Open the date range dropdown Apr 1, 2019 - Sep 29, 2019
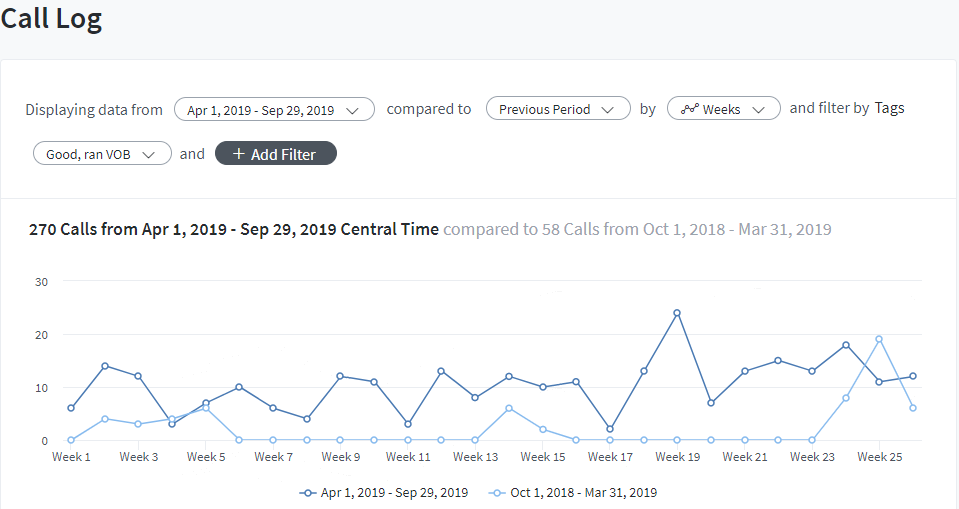This screenshot has width=959, height=509. click(274, 110)
